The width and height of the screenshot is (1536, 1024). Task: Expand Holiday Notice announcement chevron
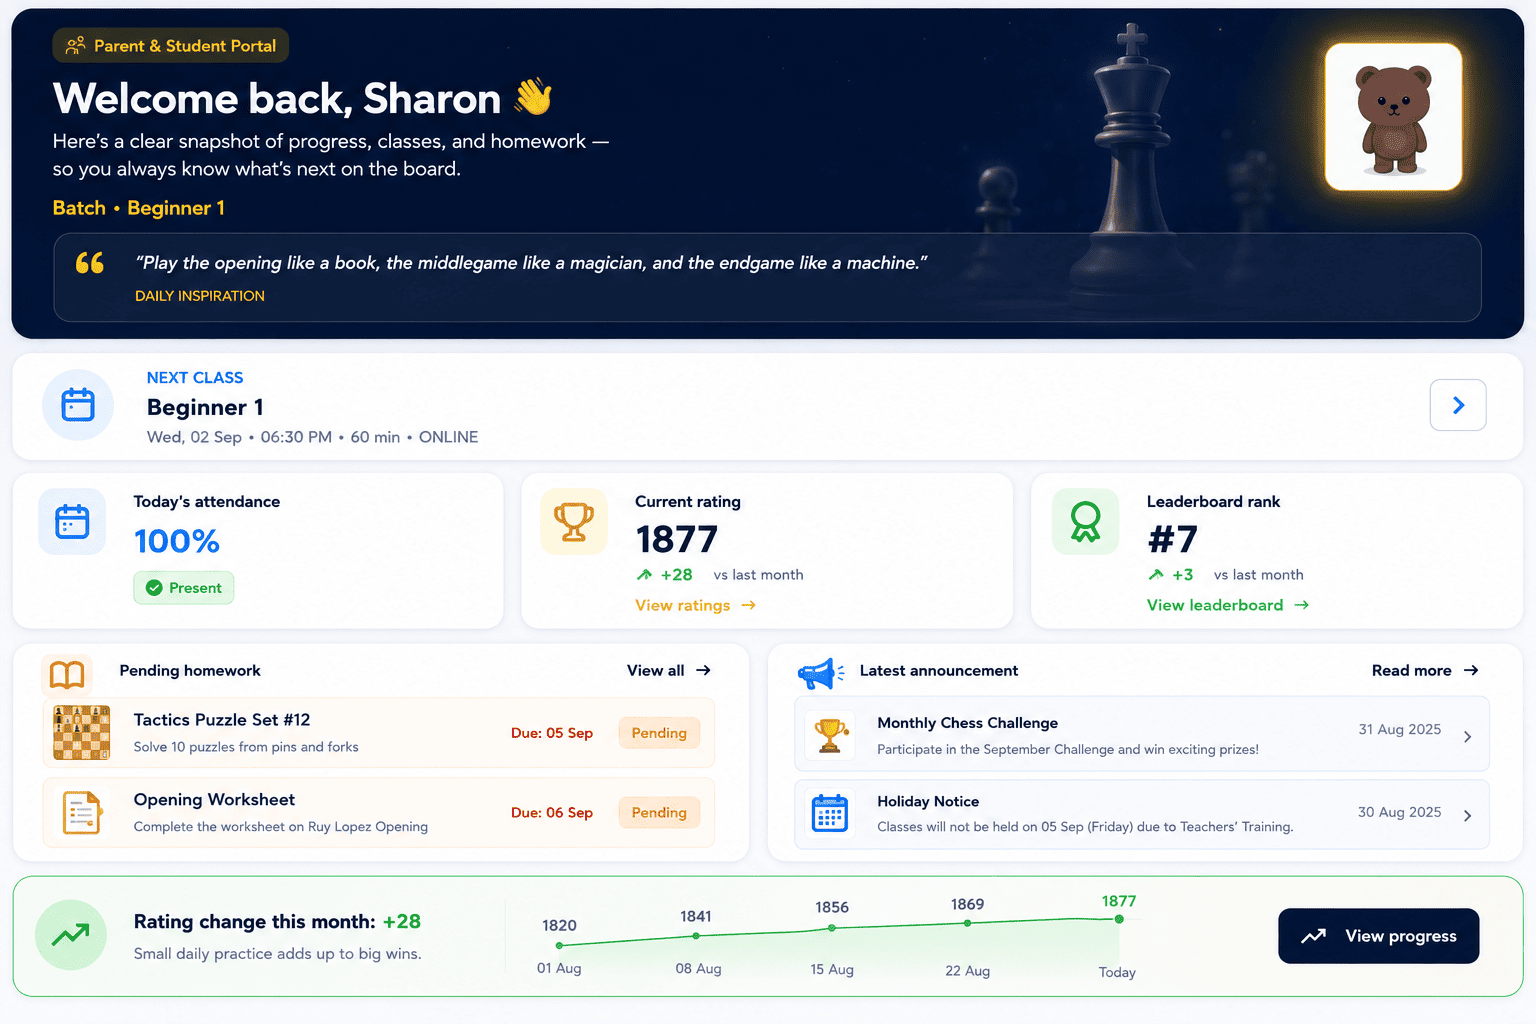click(1467, 816)
